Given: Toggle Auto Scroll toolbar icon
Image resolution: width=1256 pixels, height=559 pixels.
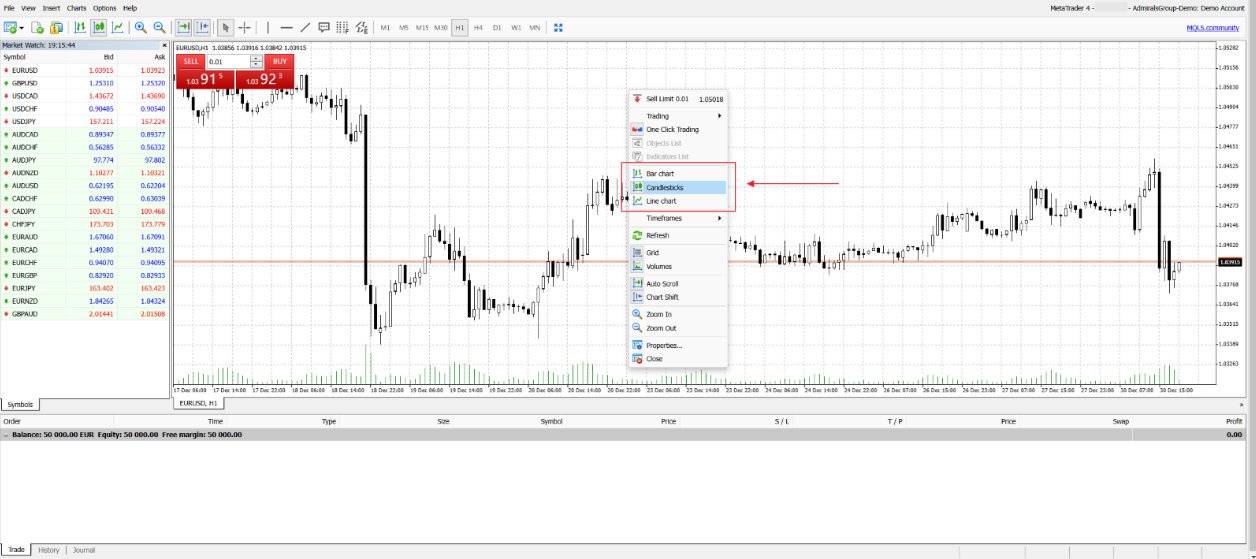Looking at the screenshot, I should tap(184, 28).
